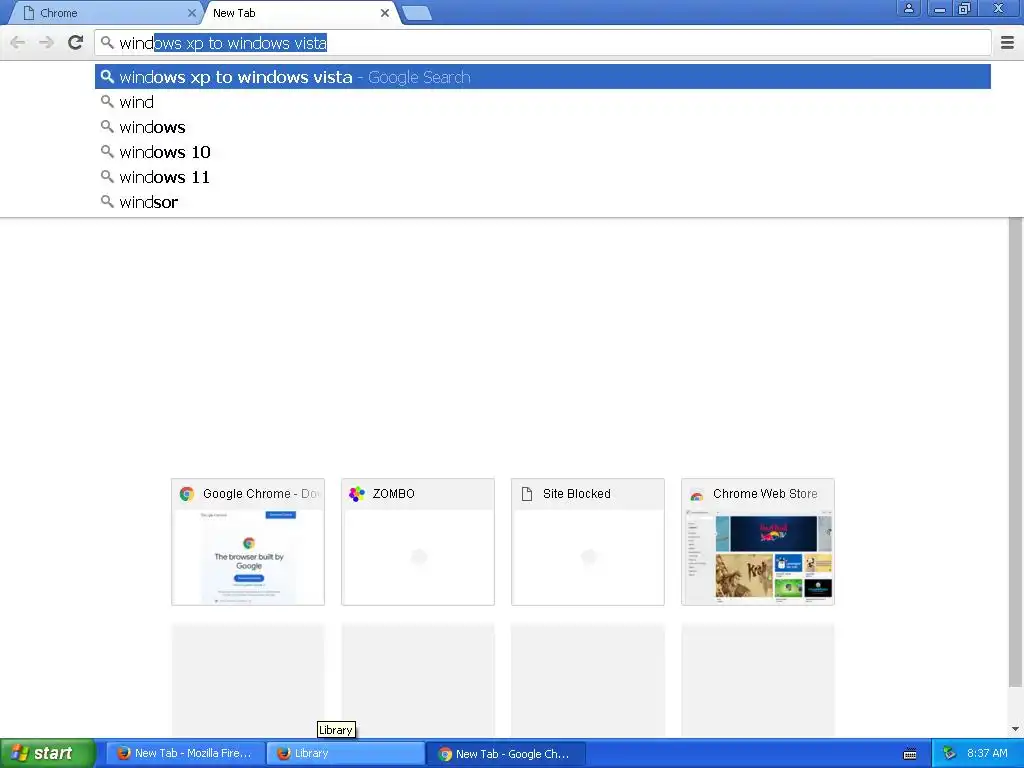Screen dimensions: 1024x768
Task: Open the Windows start menu
Action: pyautogui.click(x=48, y=753)
